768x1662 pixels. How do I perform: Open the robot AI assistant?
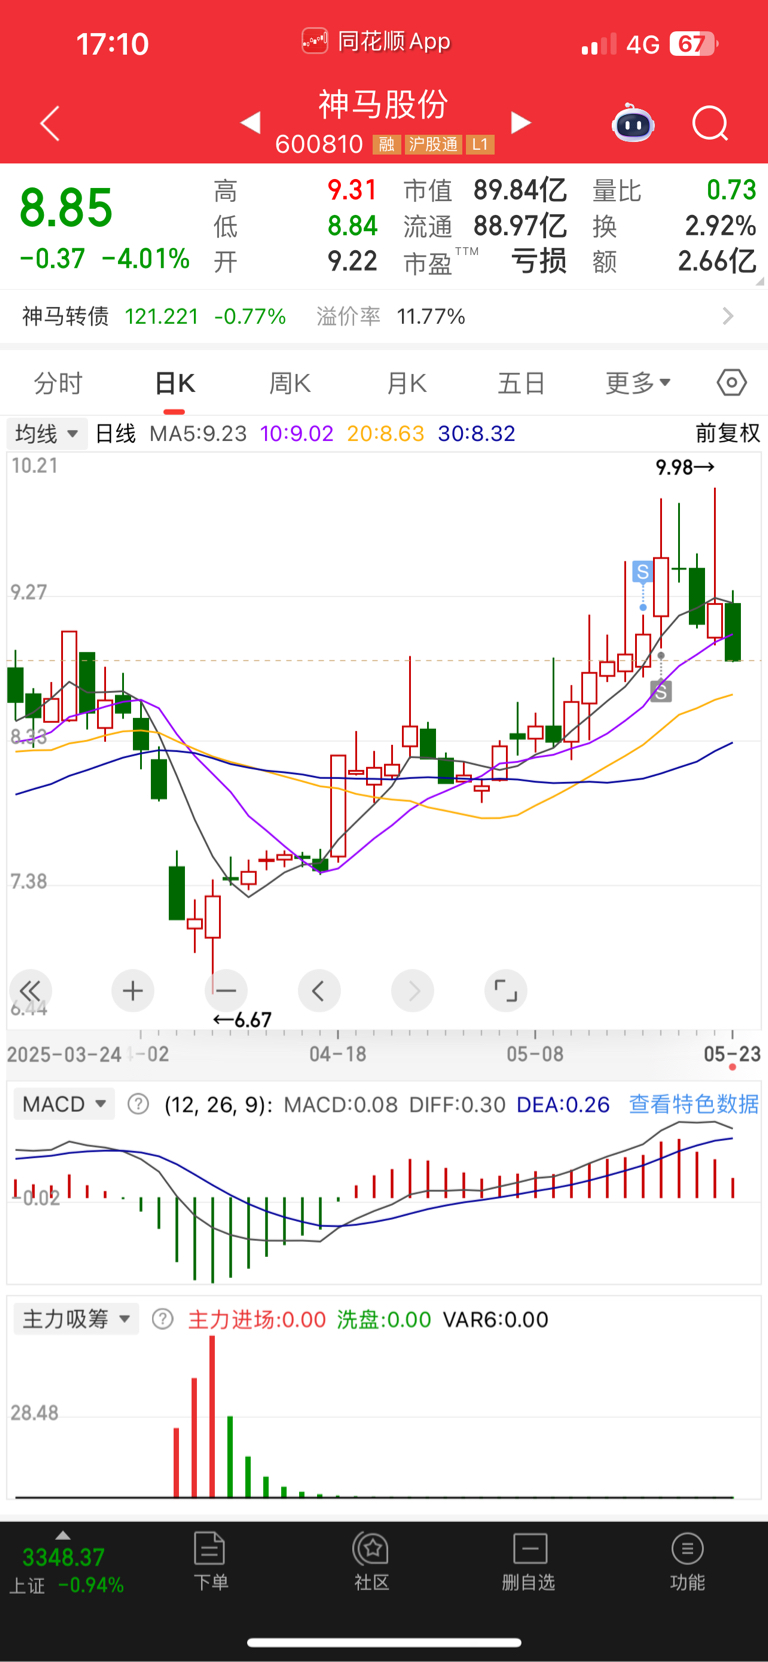[633, 123]
